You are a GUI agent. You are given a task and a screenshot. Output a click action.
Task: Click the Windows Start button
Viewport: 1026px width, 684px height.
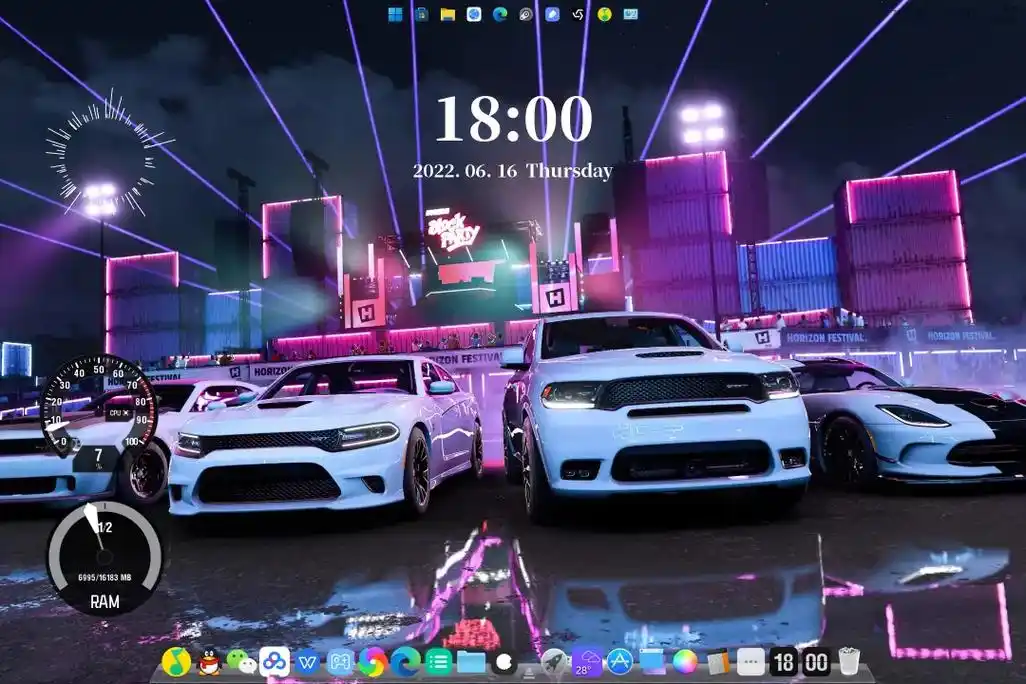394,14
